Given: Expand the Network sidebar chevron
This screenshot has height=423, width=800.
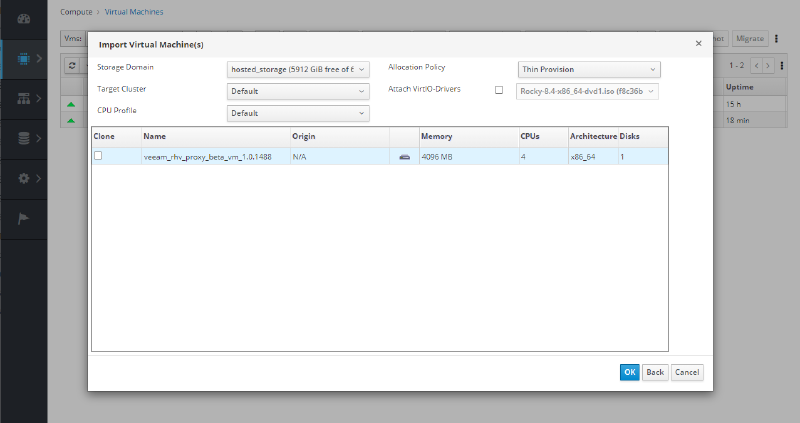Looking at the screenshot, I should 39,98.
